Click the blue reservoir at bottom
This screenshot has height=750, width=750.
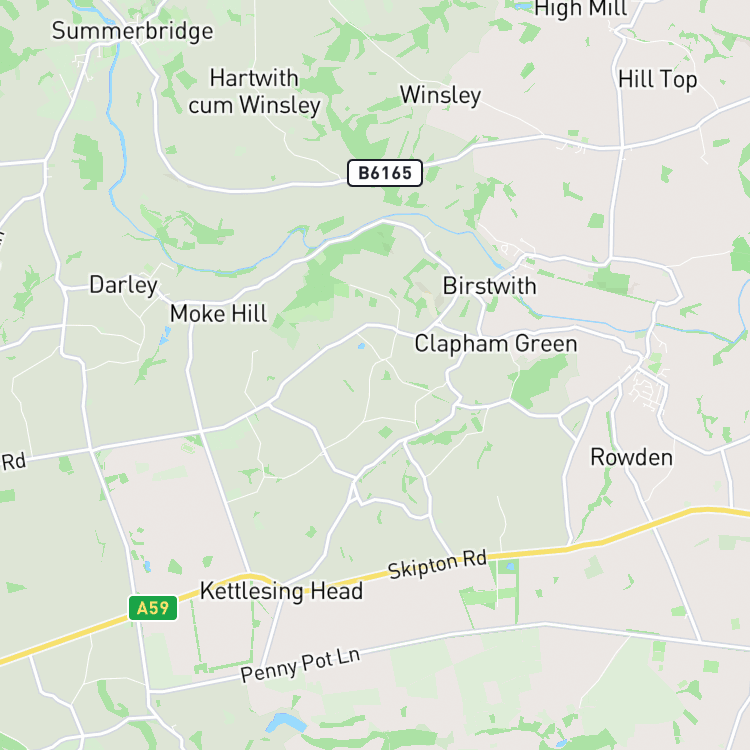click(x=286, y=723)
